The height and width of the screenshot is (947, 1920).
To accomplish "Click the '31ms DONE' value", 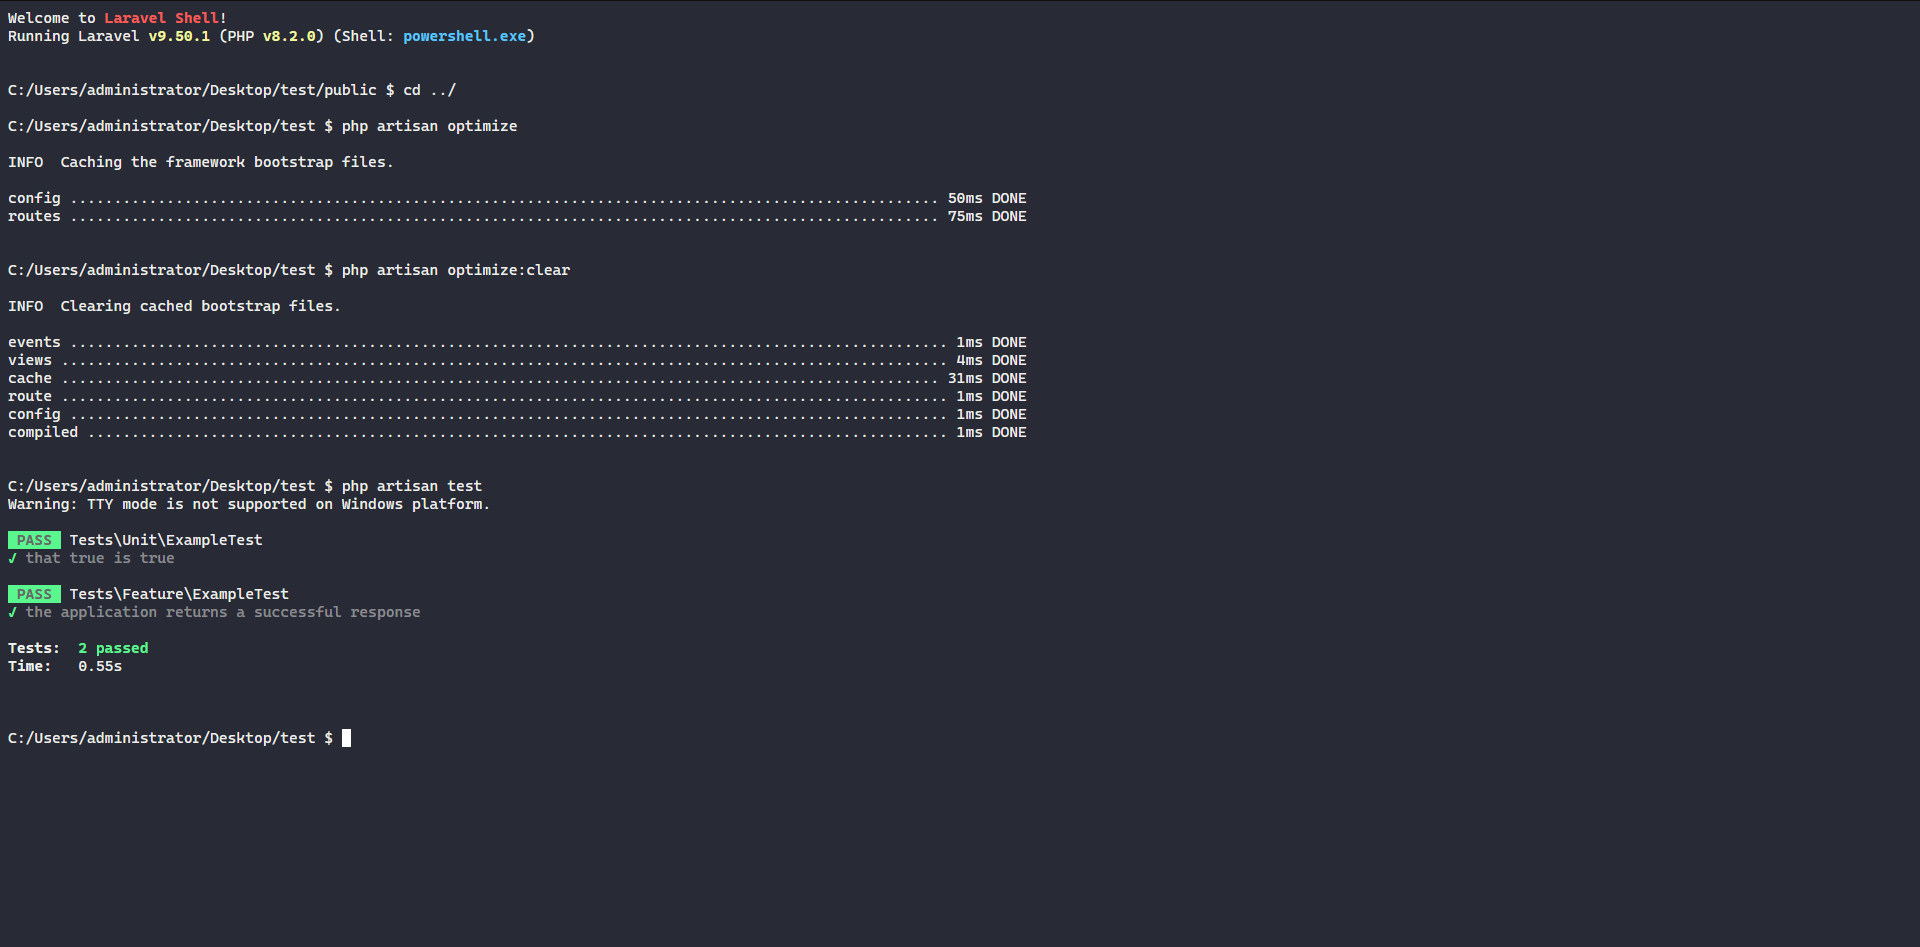I will point(987,378).
